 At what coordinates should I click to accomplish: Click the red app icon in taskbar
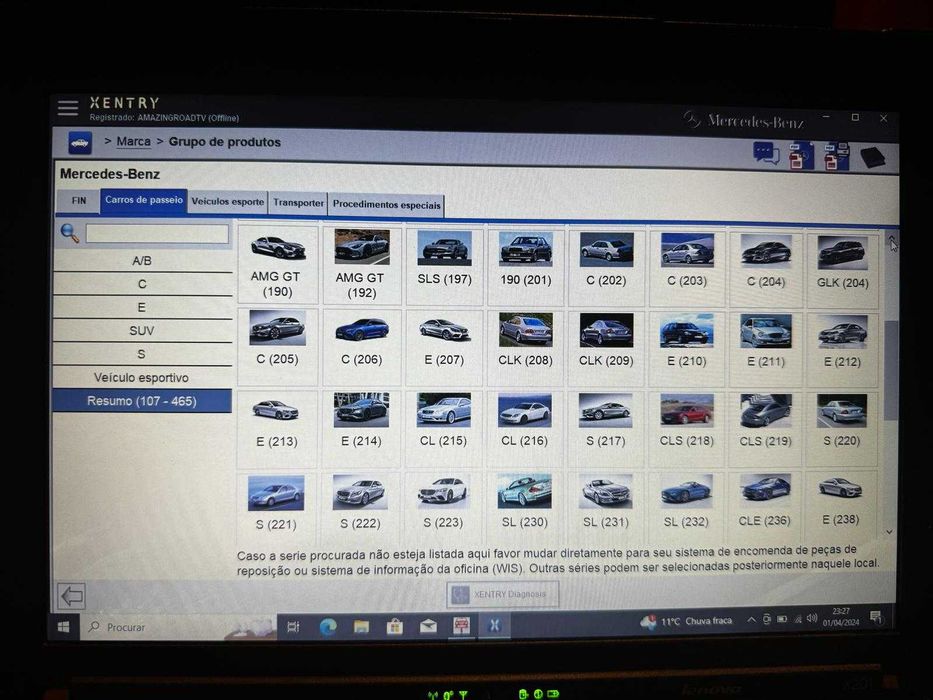[461, 626]
